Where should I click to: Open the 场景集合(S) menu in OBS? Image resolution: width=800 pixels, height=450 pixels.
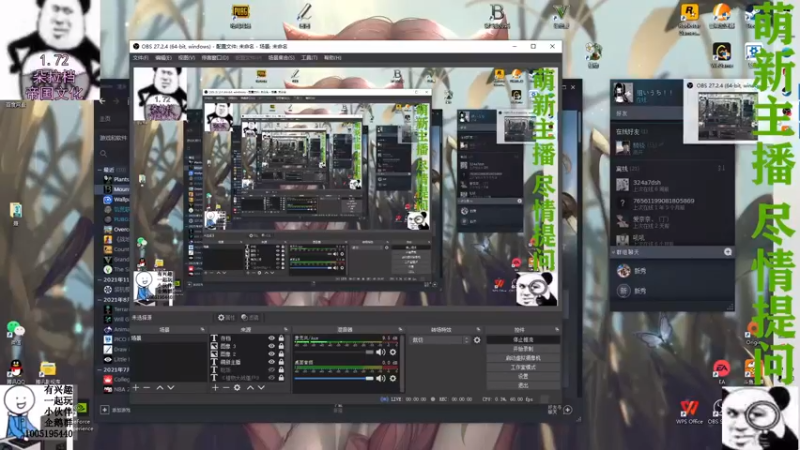point(281,58)
